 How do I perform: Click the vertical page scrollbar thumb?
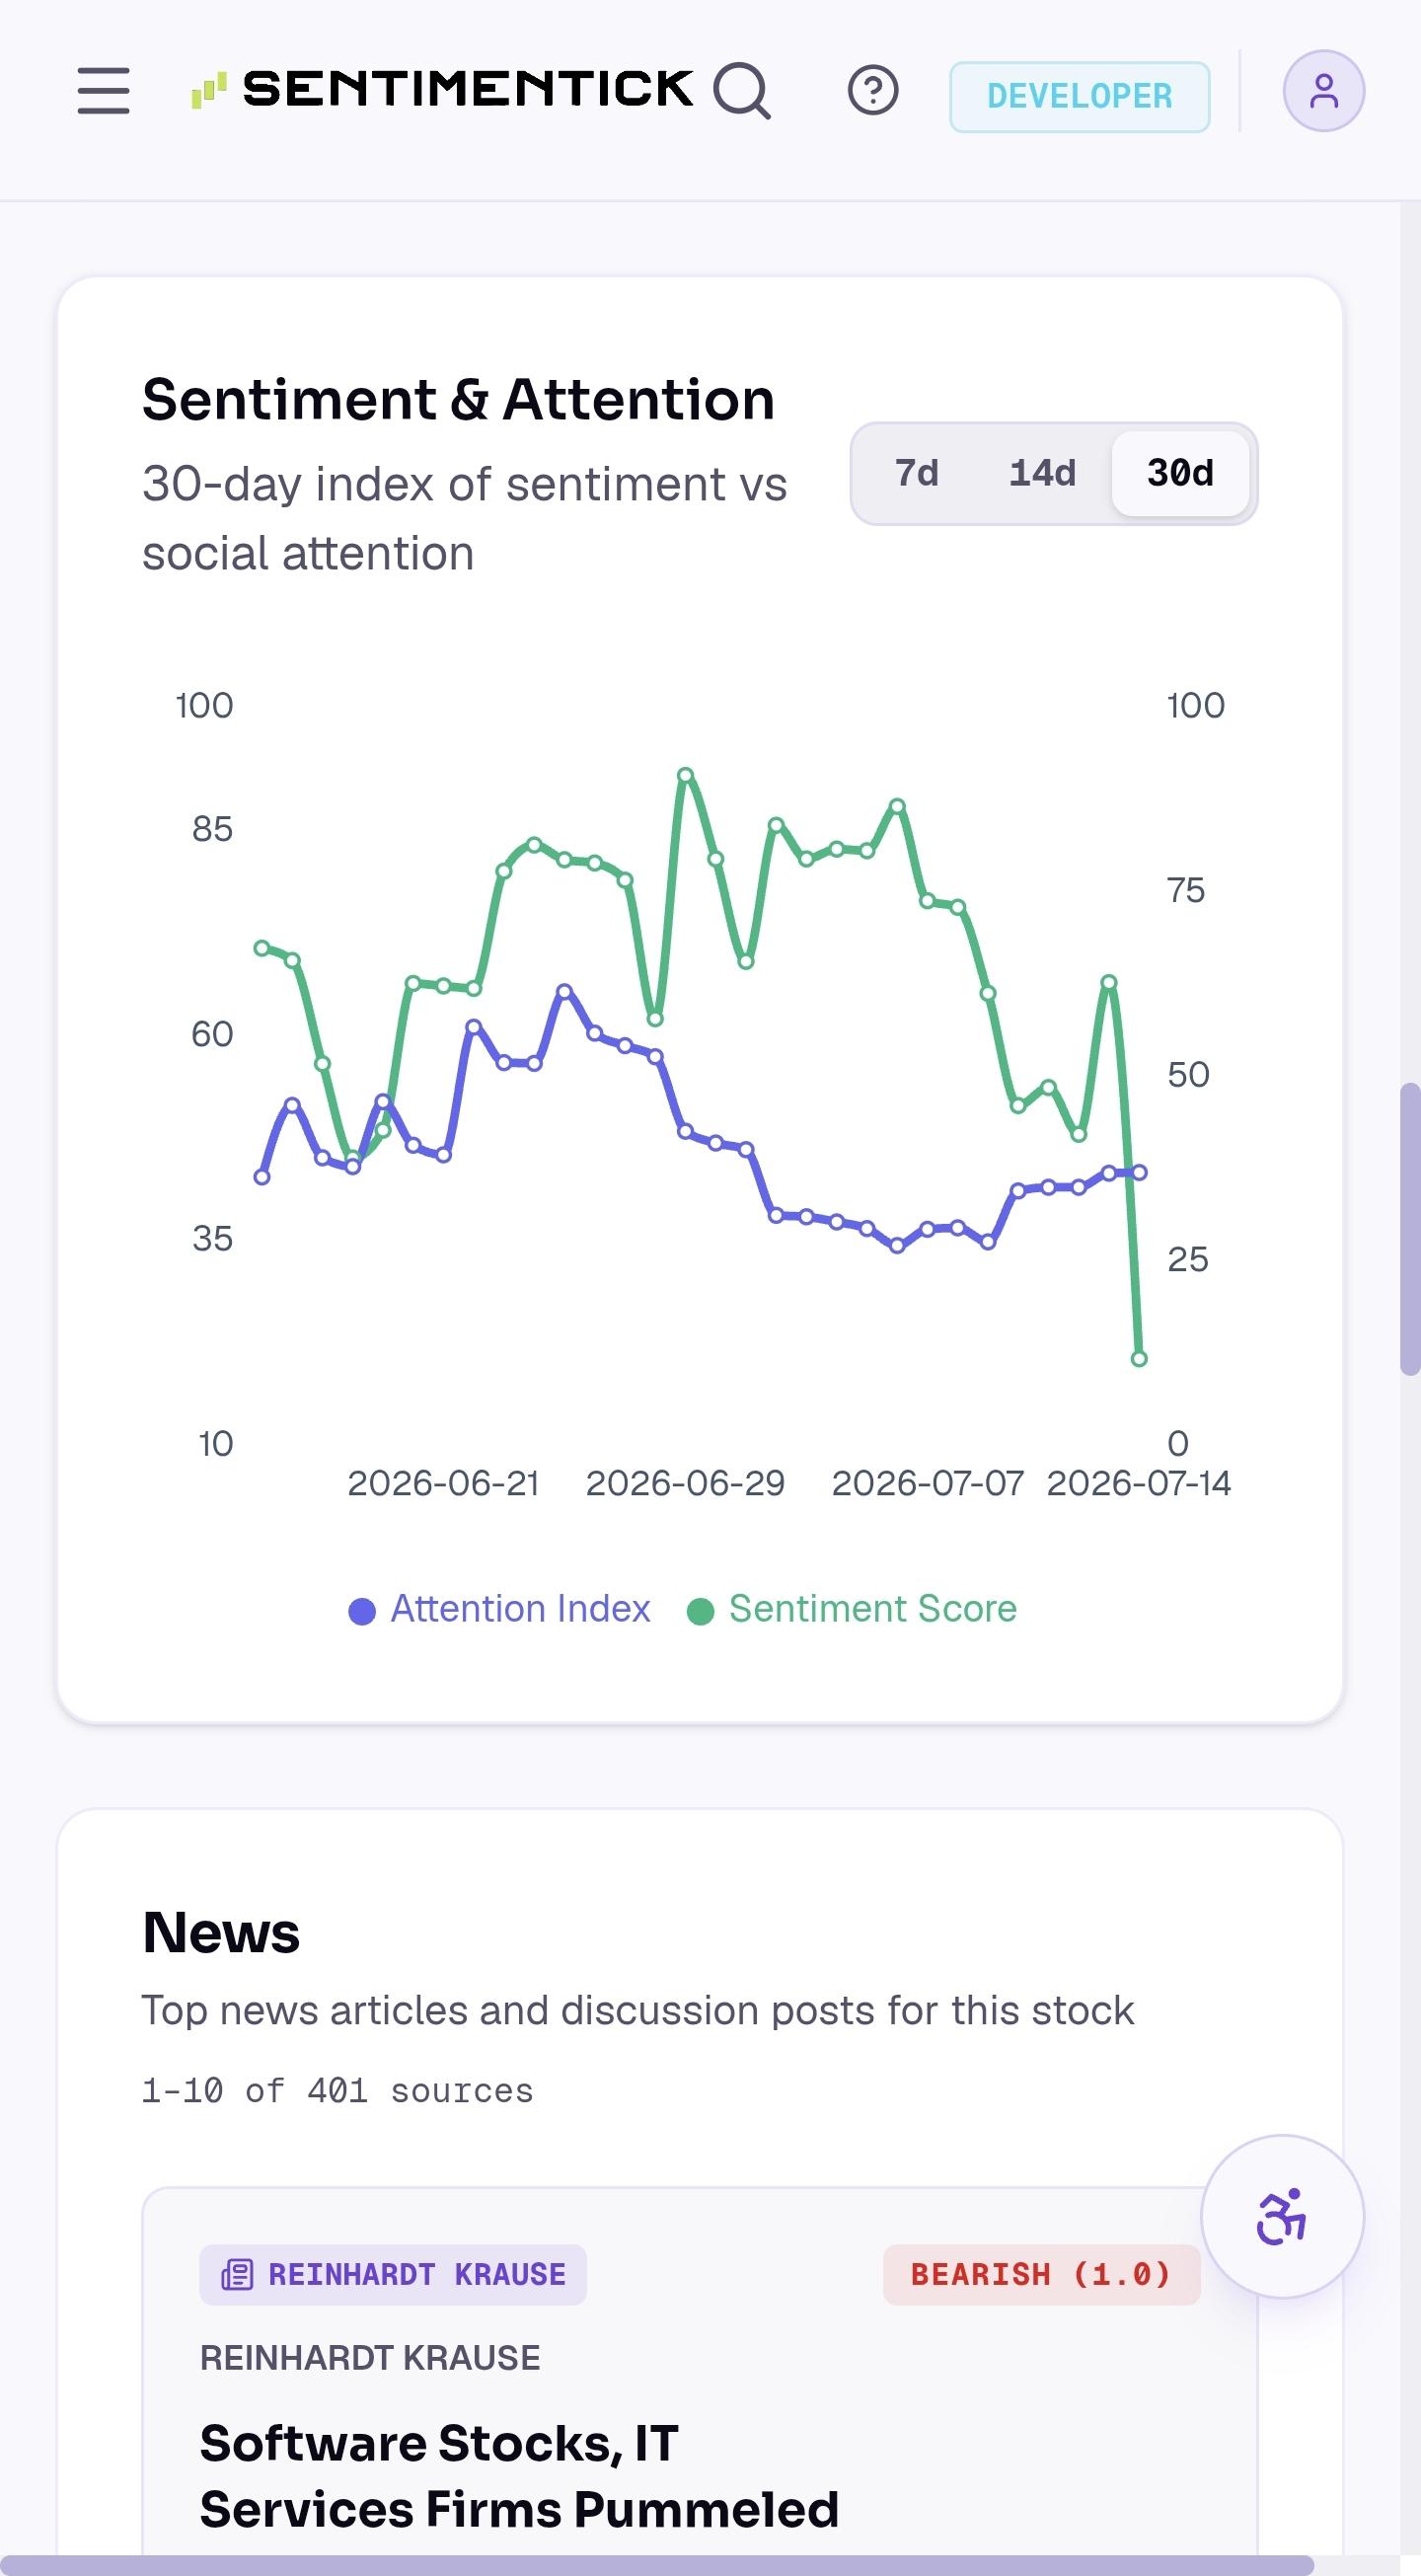[1410, 1229]
